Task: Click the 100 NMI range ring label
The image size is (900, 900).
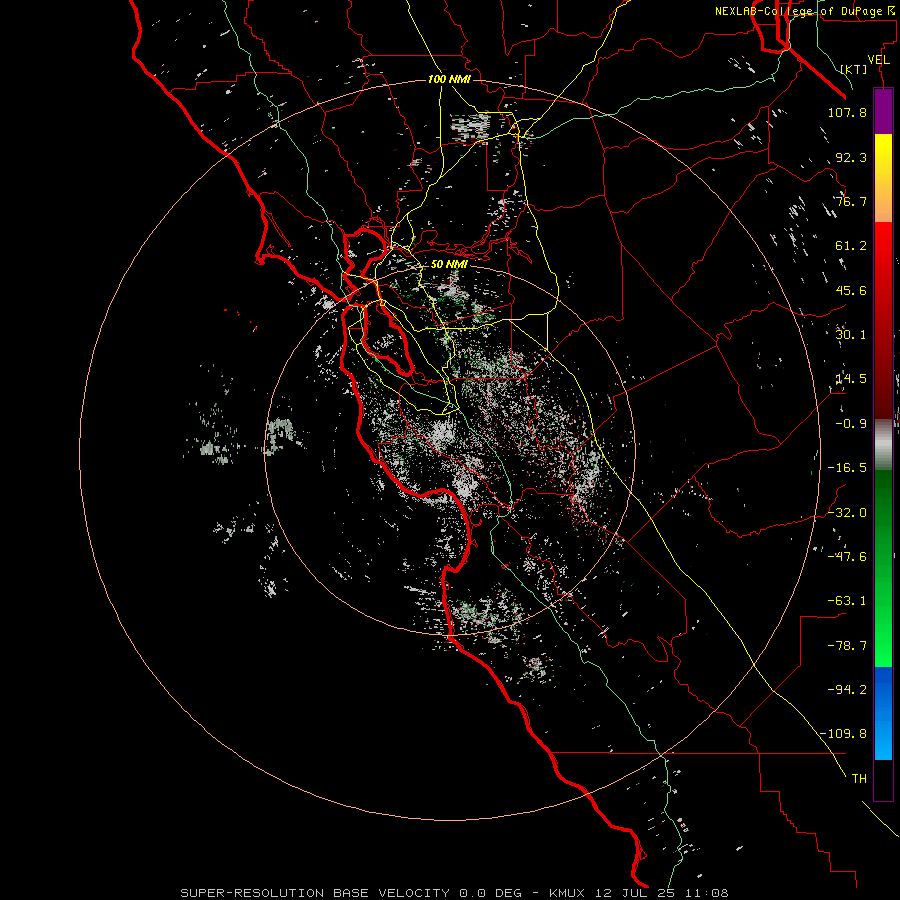Action: [x=449, y=79]
